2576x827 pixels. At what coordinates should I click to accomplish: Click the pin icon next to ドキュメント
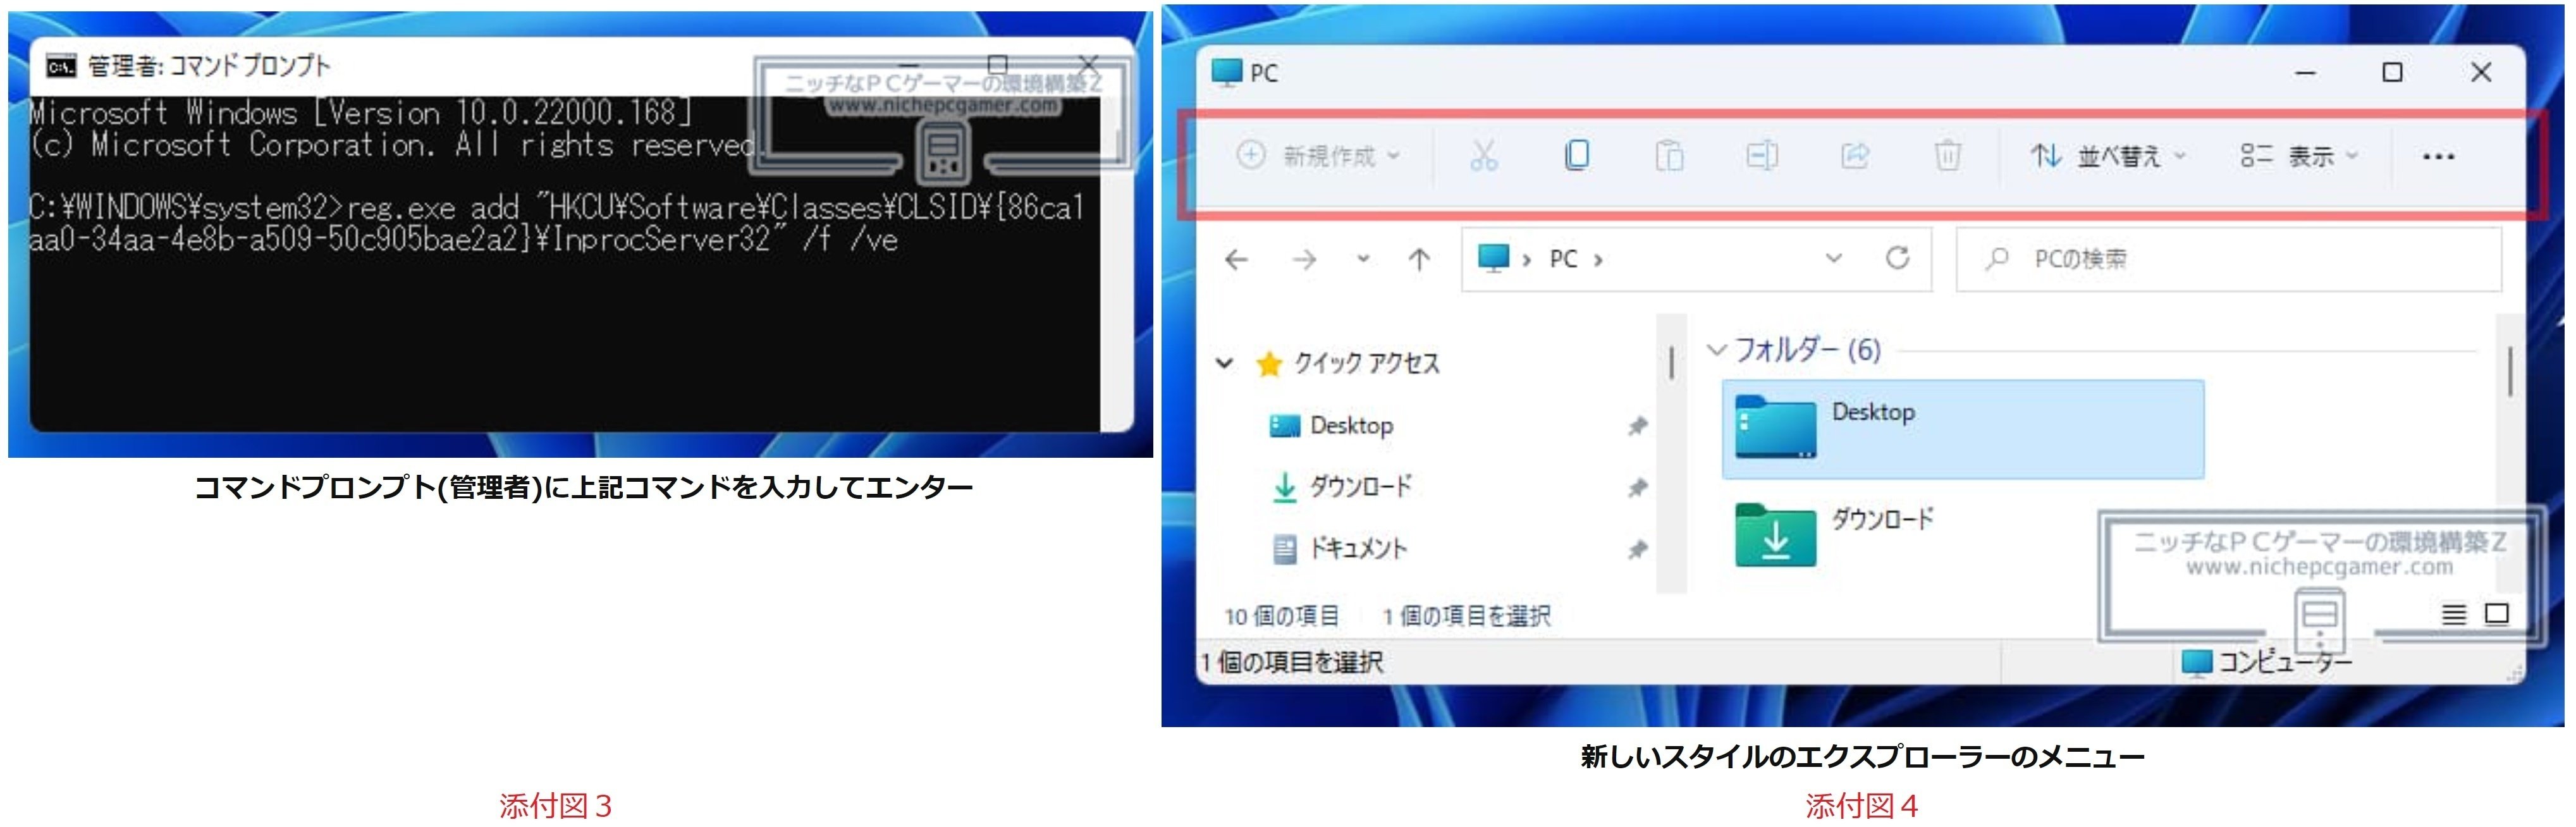coord(1637,550)
